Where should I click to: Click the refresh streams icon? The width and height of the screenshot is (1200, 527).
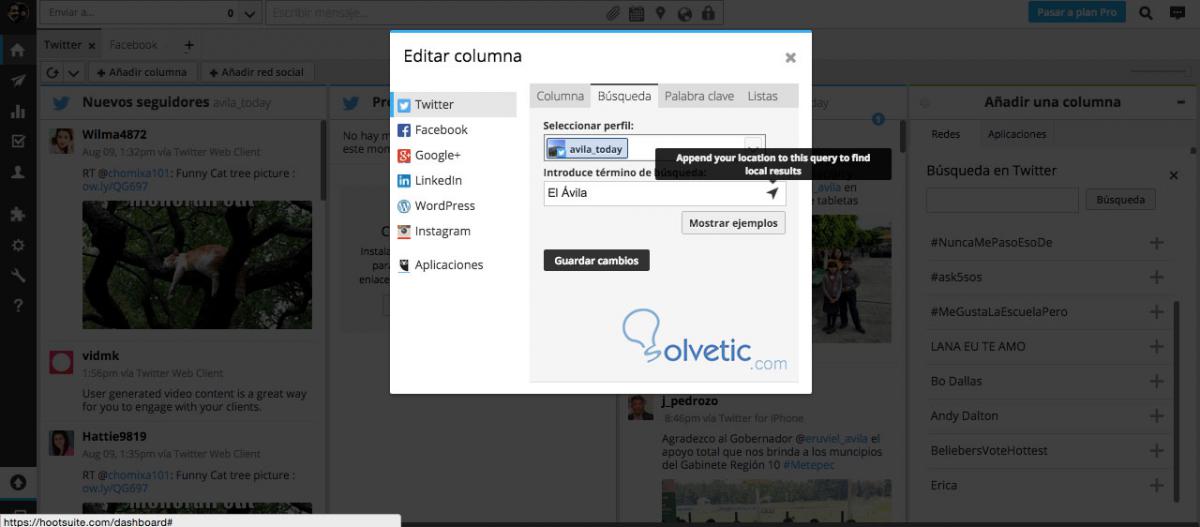click(x=54, y=72)
